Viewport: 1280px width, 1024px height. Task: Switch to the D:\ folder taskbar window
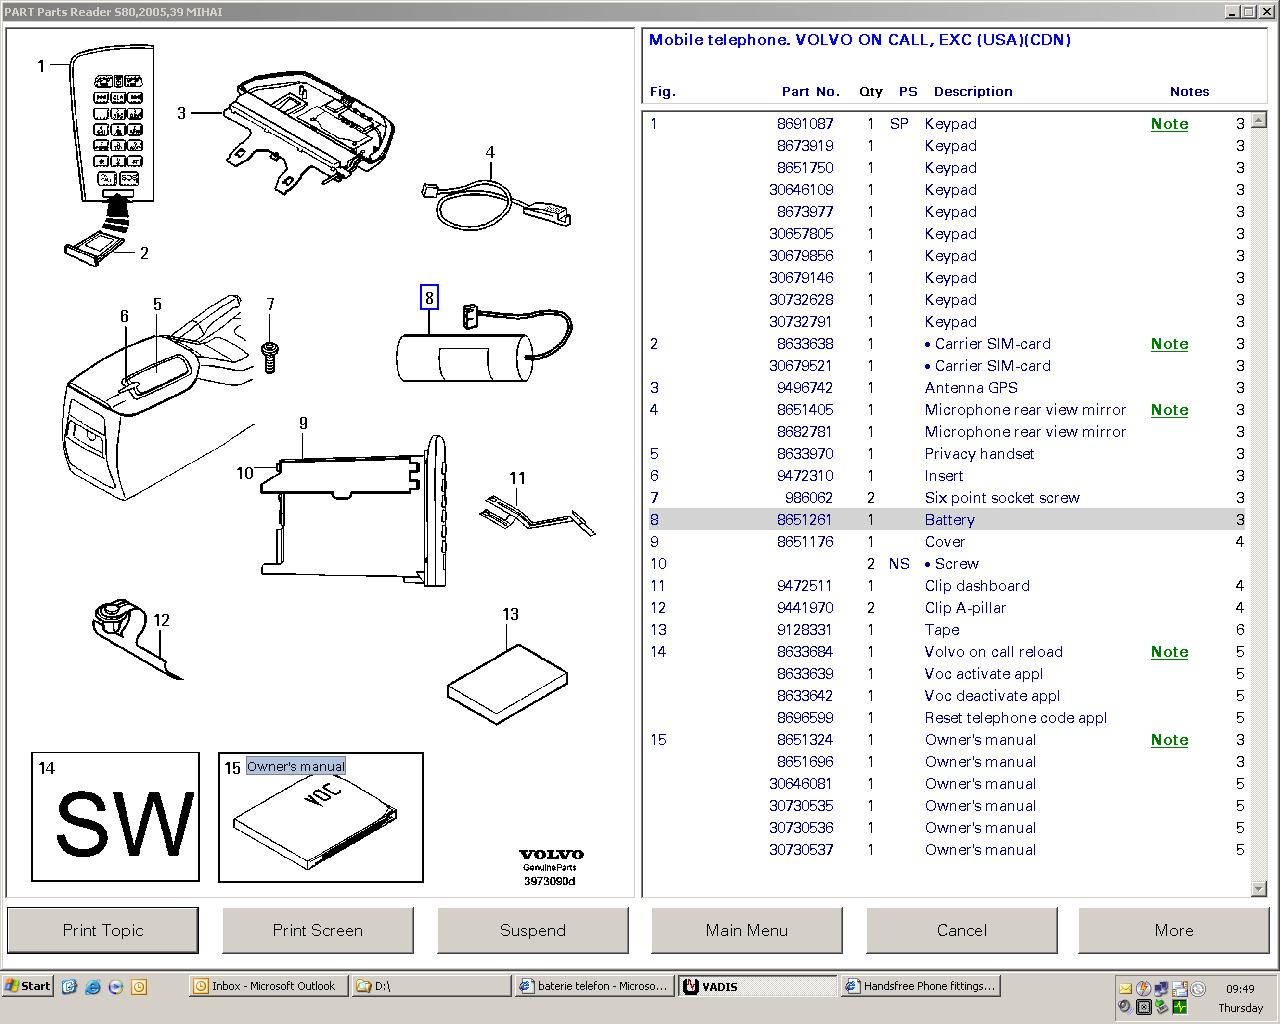(432, 986)
